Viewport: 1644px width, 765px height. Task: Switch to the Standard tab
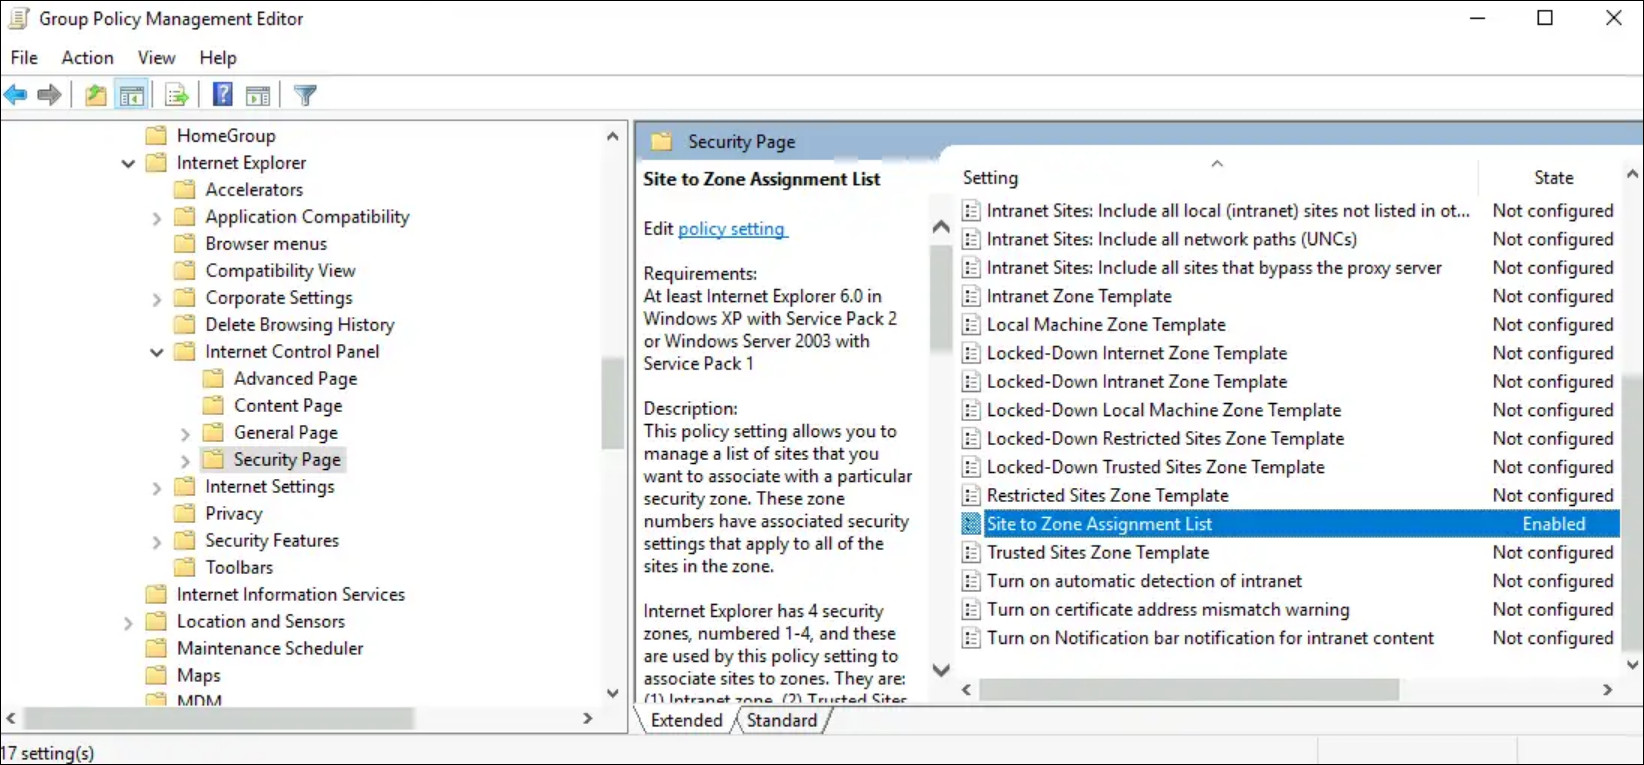coord(782,720)
